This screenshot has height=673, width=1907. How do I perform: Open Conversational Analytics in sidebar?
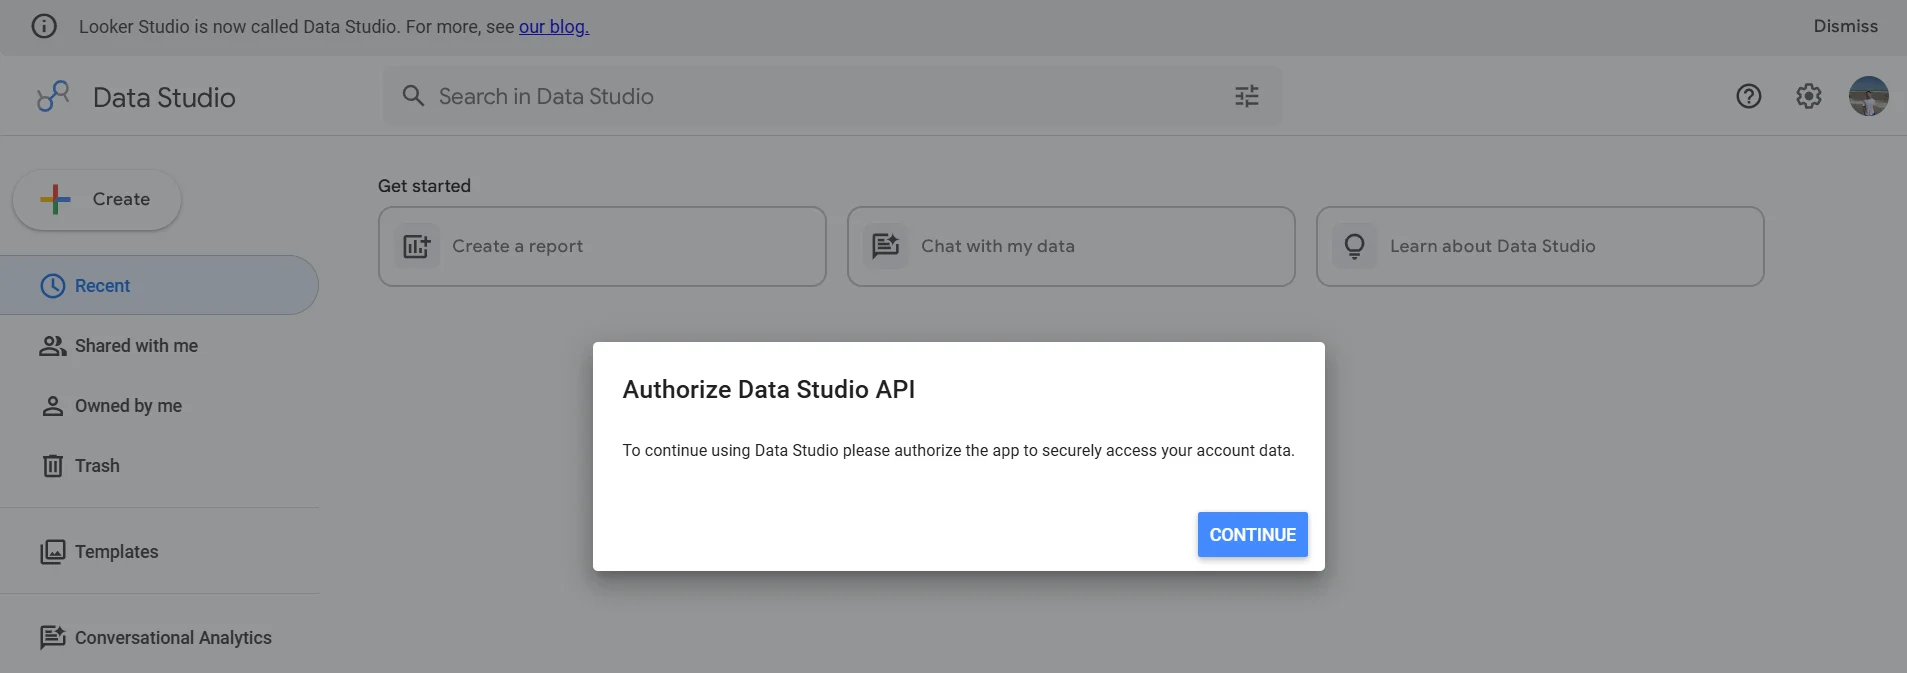pyautogui.click(x=159, y=637)
